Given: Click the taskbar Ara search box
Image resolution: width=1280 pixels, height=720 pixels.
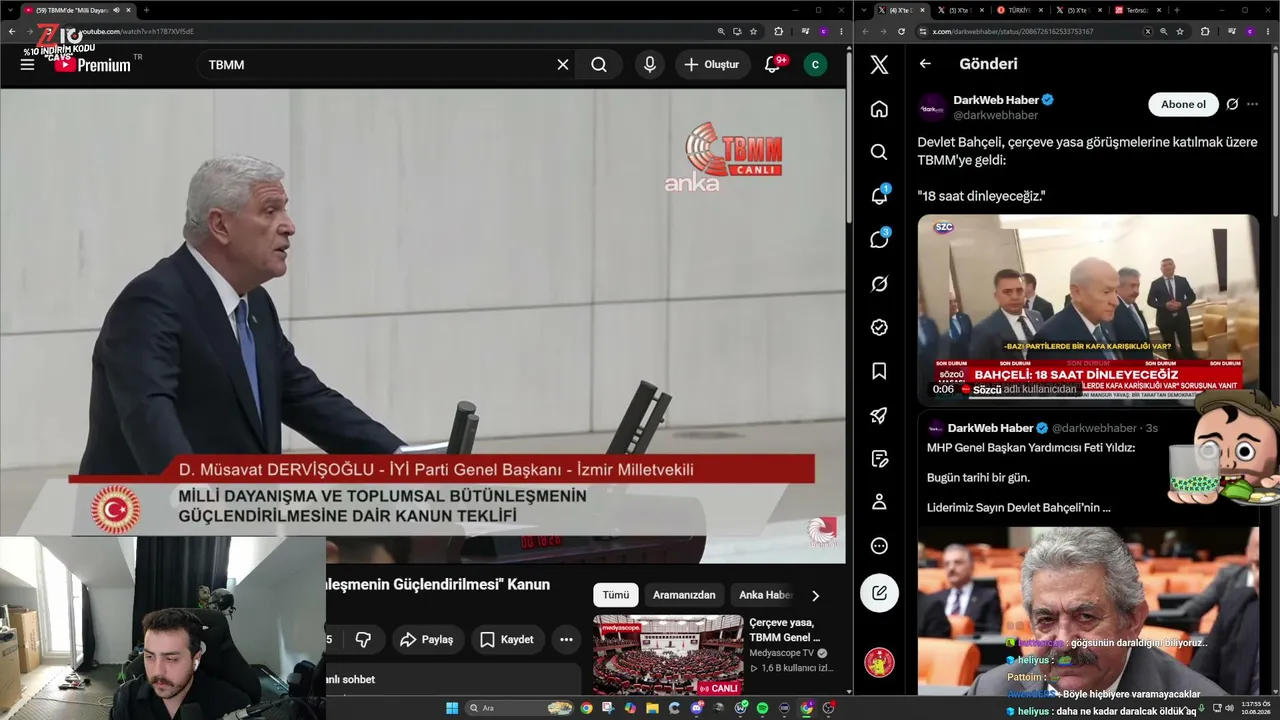Looking at the screenshot, I should (x=521, y=708).
